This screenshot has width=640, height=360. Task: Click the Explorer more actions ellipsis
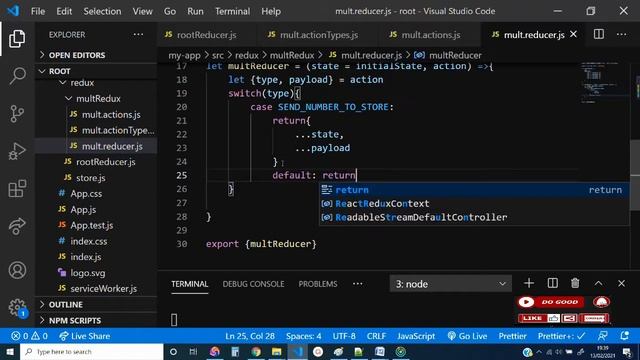click(x=138, y=35)
